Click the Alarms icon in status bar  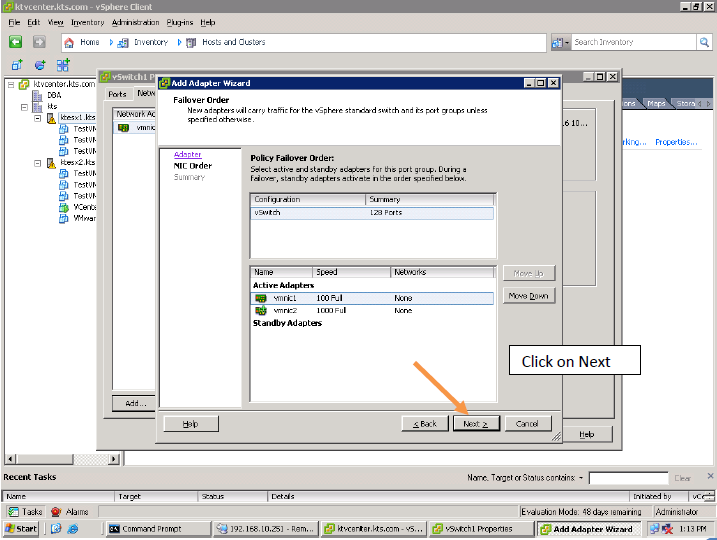click(56, 512)
